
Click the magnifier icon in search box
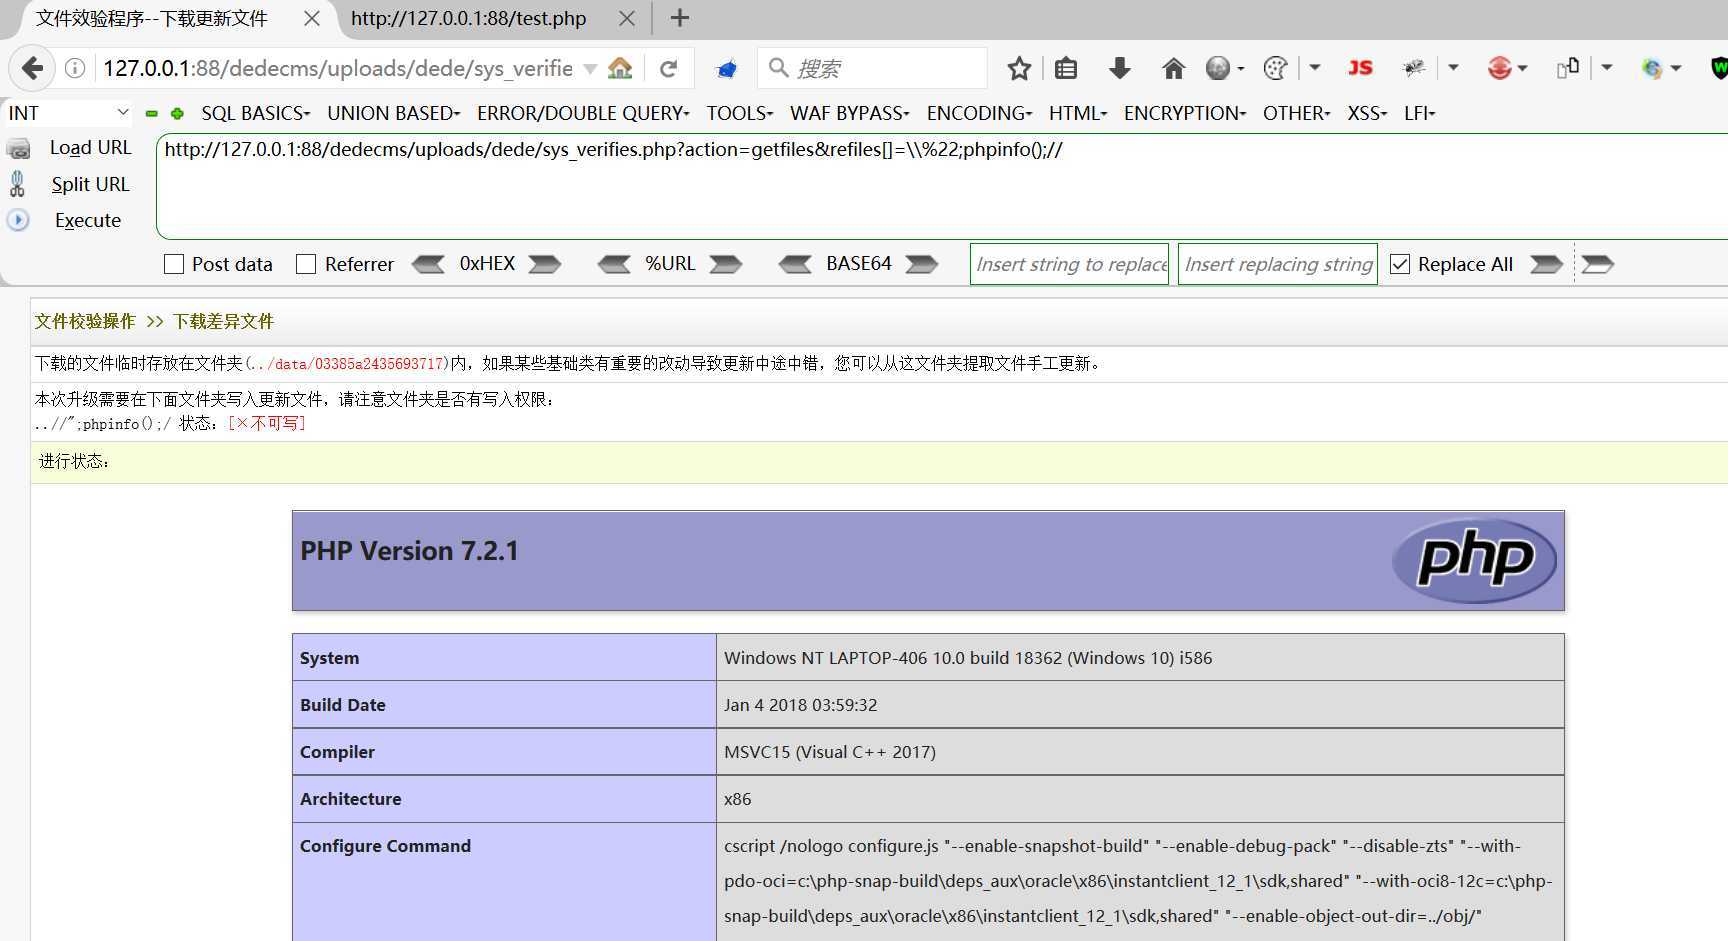(779, 68)
